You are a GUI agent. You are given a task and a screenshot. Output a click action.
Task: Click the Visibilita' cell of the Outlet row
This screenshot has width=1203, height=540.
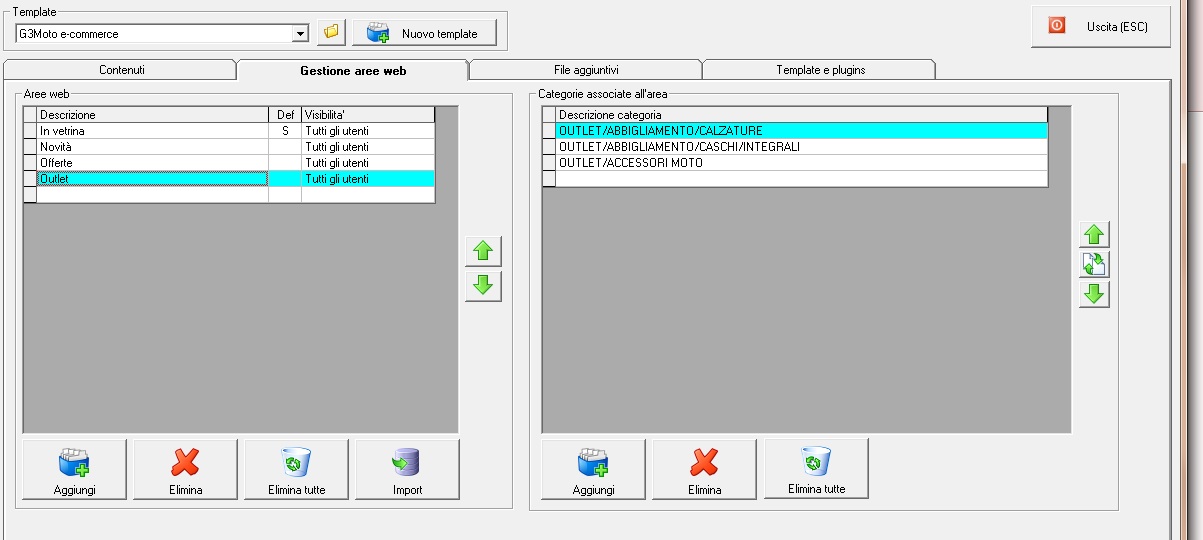[368, 179]
